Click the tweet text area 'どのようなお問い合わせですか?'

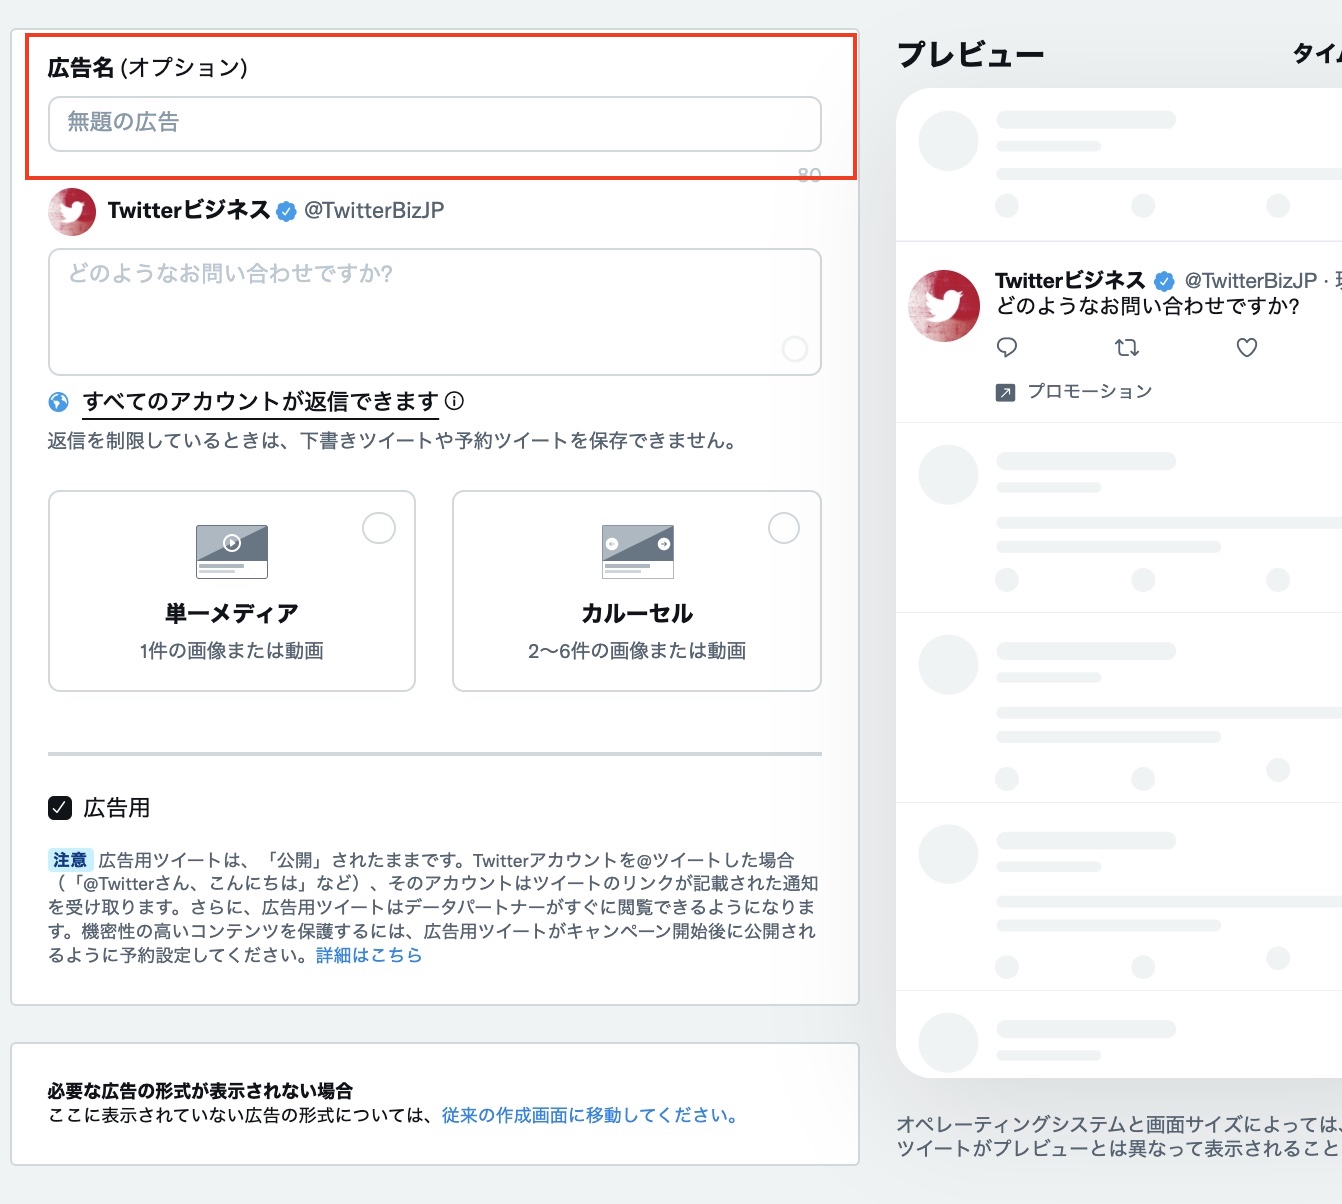435,312
